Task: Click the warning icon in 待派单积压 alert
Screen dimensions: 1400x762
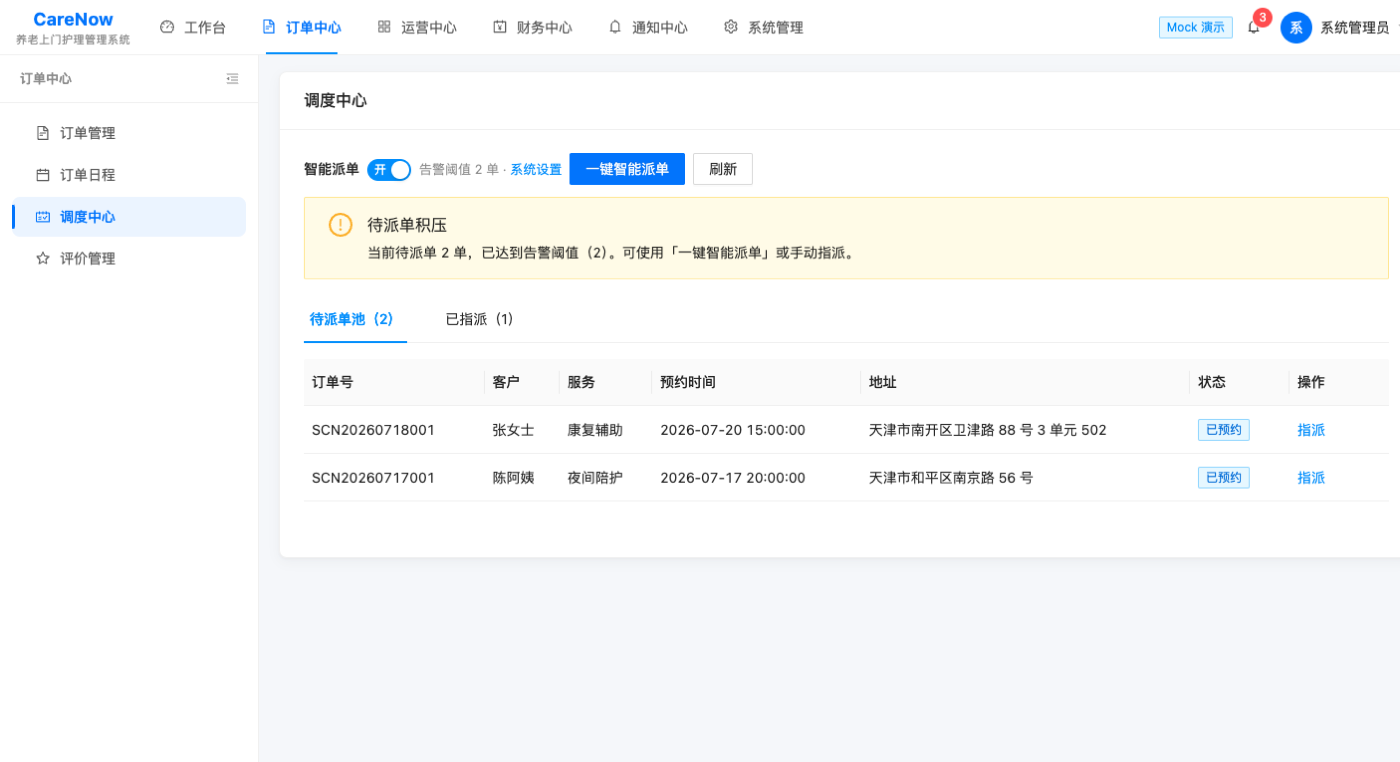Action: (x=341, y=225)
